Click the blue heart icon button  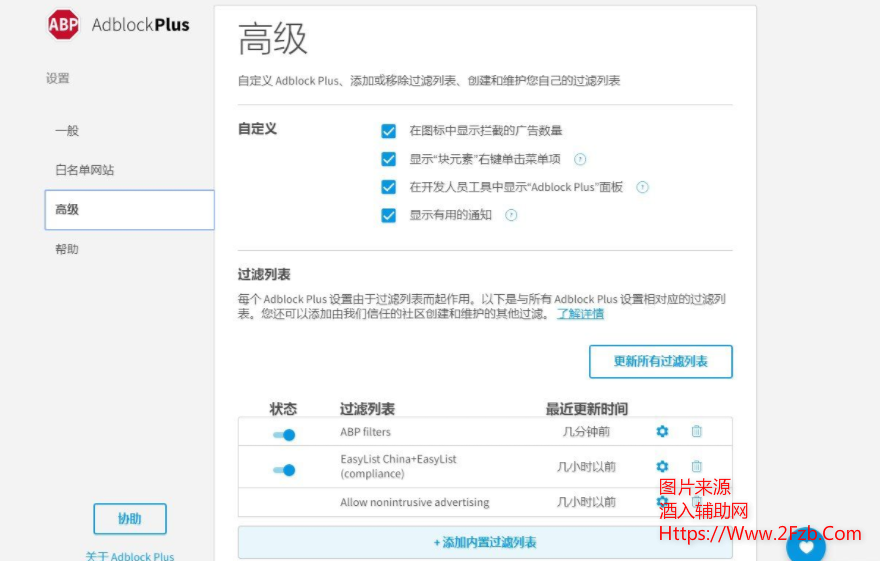point(806,546)
